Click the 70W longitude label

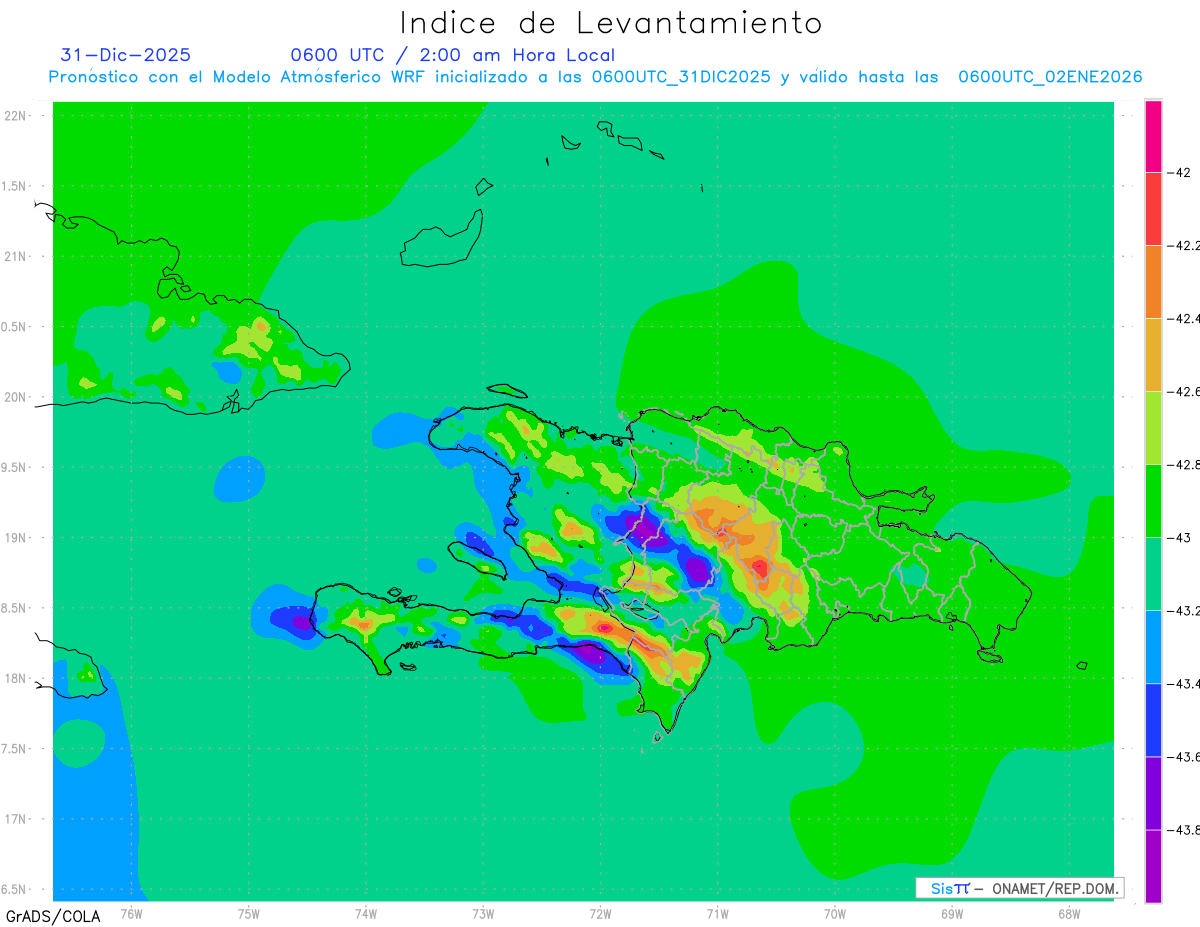(835, 913)
